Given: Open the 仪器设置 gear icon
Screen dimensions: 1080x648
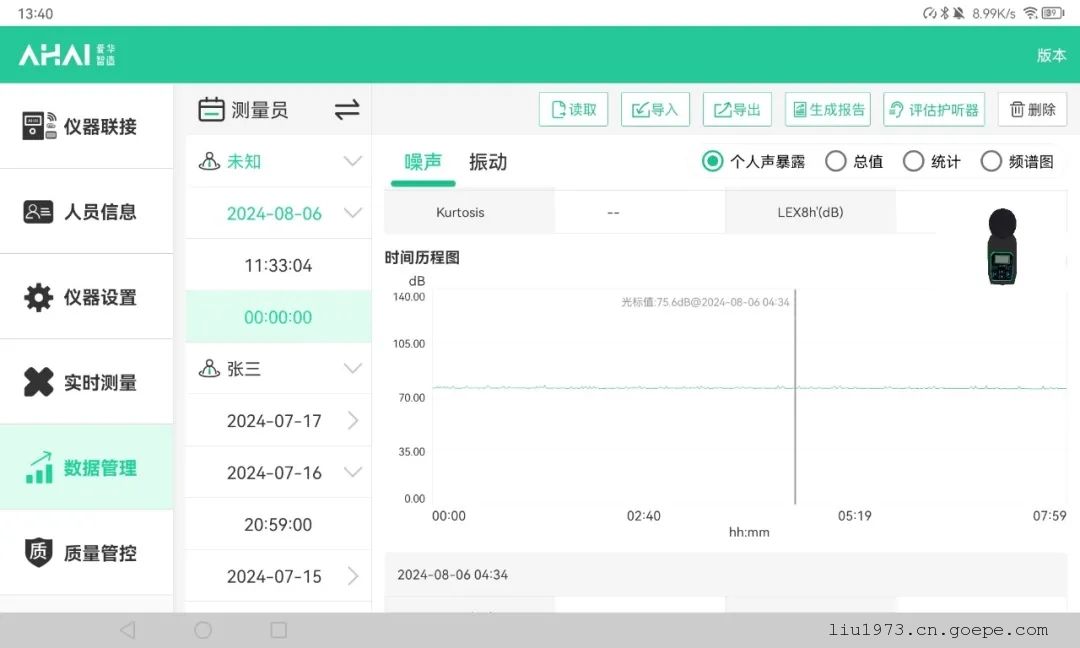Looking at the screenshot, I should coord(38,298).
